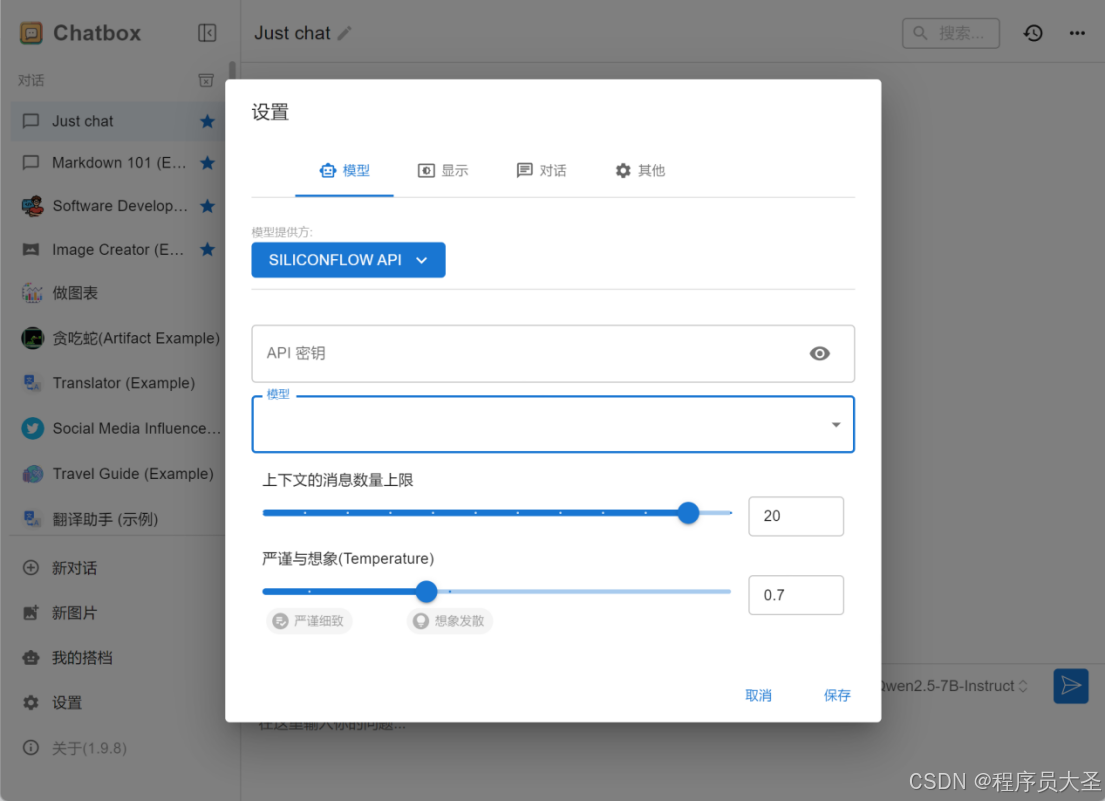Open Translator (Example) conversation
Screen dimensions: 1106x802
pyautogui.click(x=118, y=383)
